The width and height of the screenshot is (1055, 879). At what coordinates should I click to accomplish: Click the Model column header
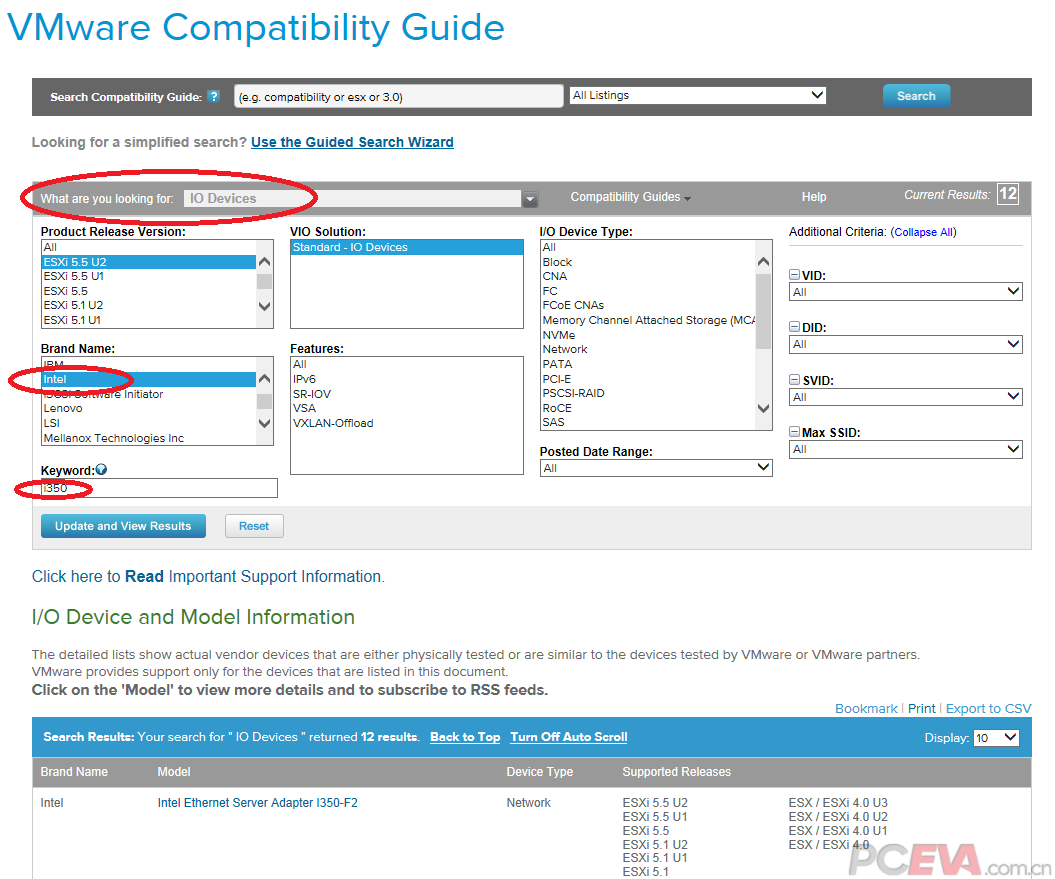pyautogui.click(x=174, y=771)
